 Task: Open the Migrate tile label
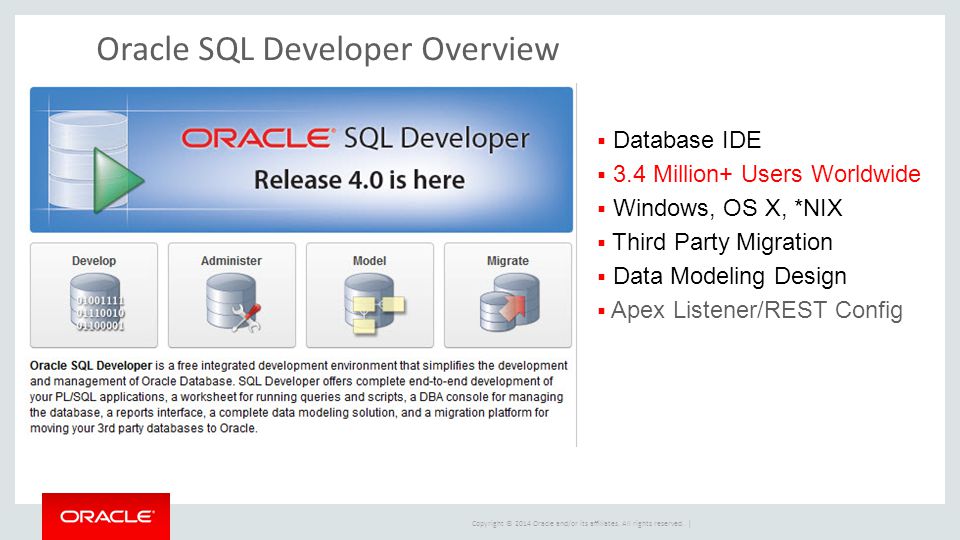(x=508, y=261)
